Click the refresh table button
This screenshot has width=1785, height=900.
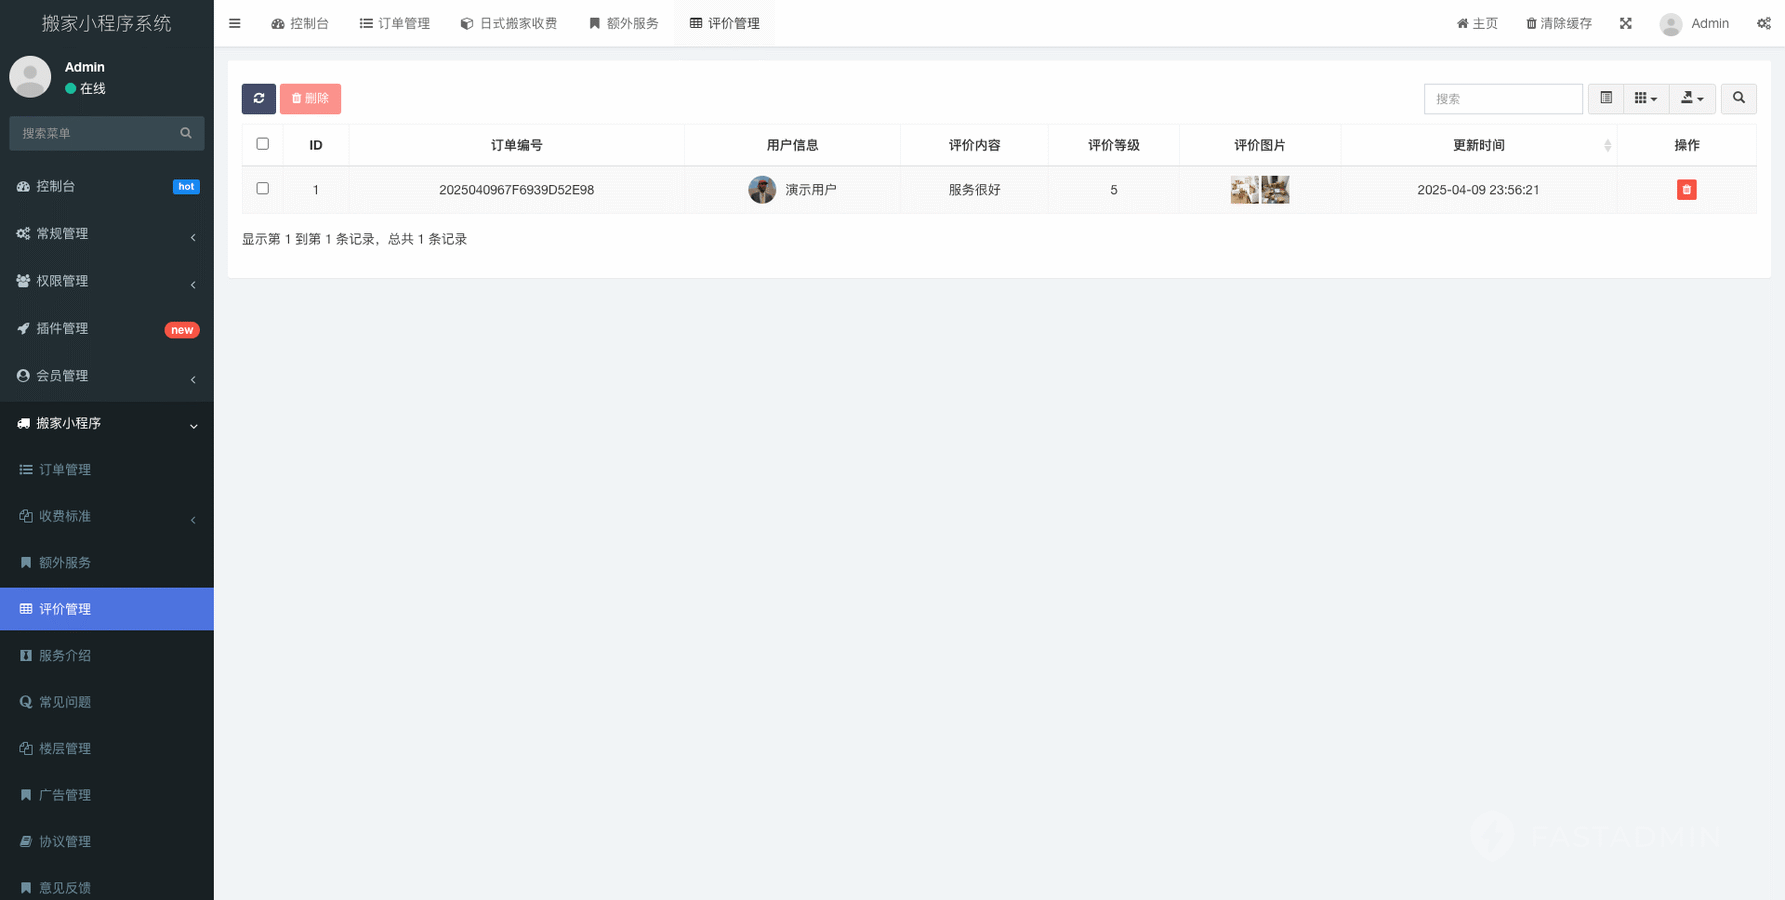258,98
